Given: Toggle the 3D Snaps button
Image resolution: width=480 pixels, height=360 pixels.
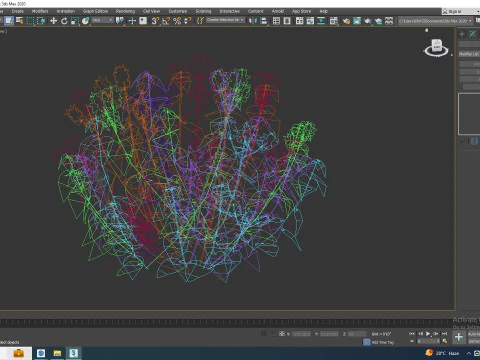Looking at the screenshot, I should 155,21.
